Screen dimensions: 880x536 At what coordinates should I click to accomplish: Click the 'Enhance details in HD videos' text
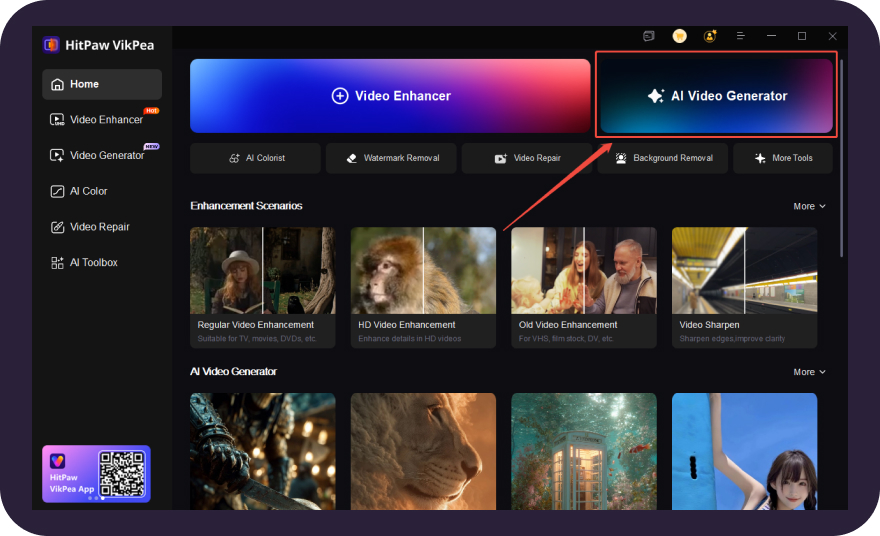pos(410,339)
